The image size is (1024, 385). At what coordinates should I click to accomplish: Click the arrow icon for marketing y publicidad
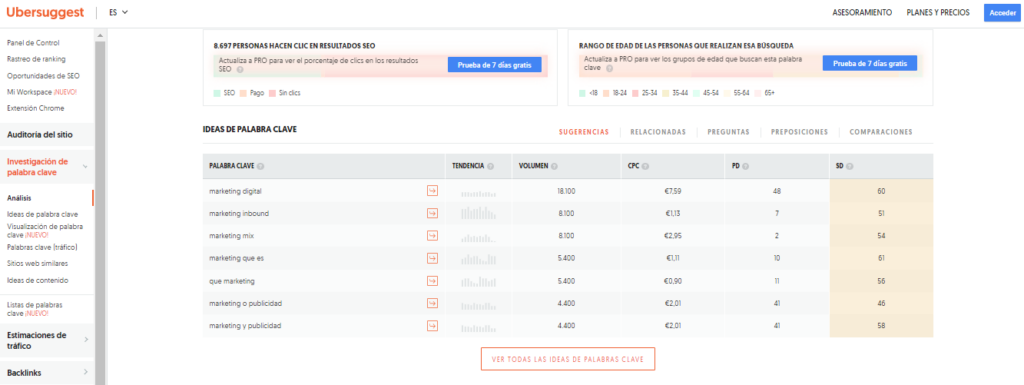tap(432, 326)
